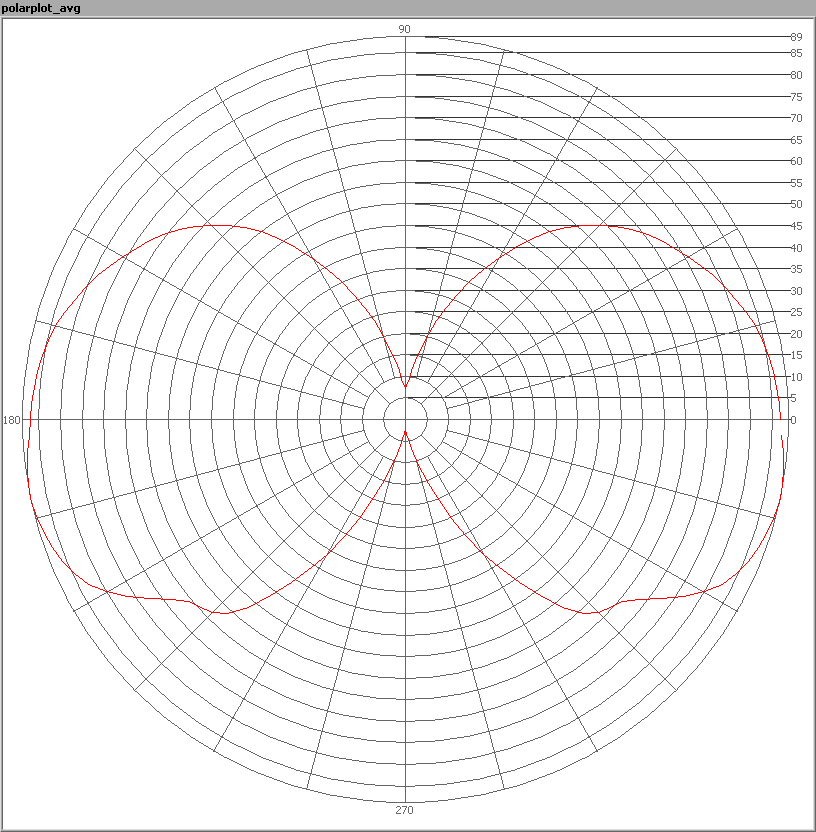Click the 50 ring scale label
Screen dimensions: 816x832
click(796, 204)
